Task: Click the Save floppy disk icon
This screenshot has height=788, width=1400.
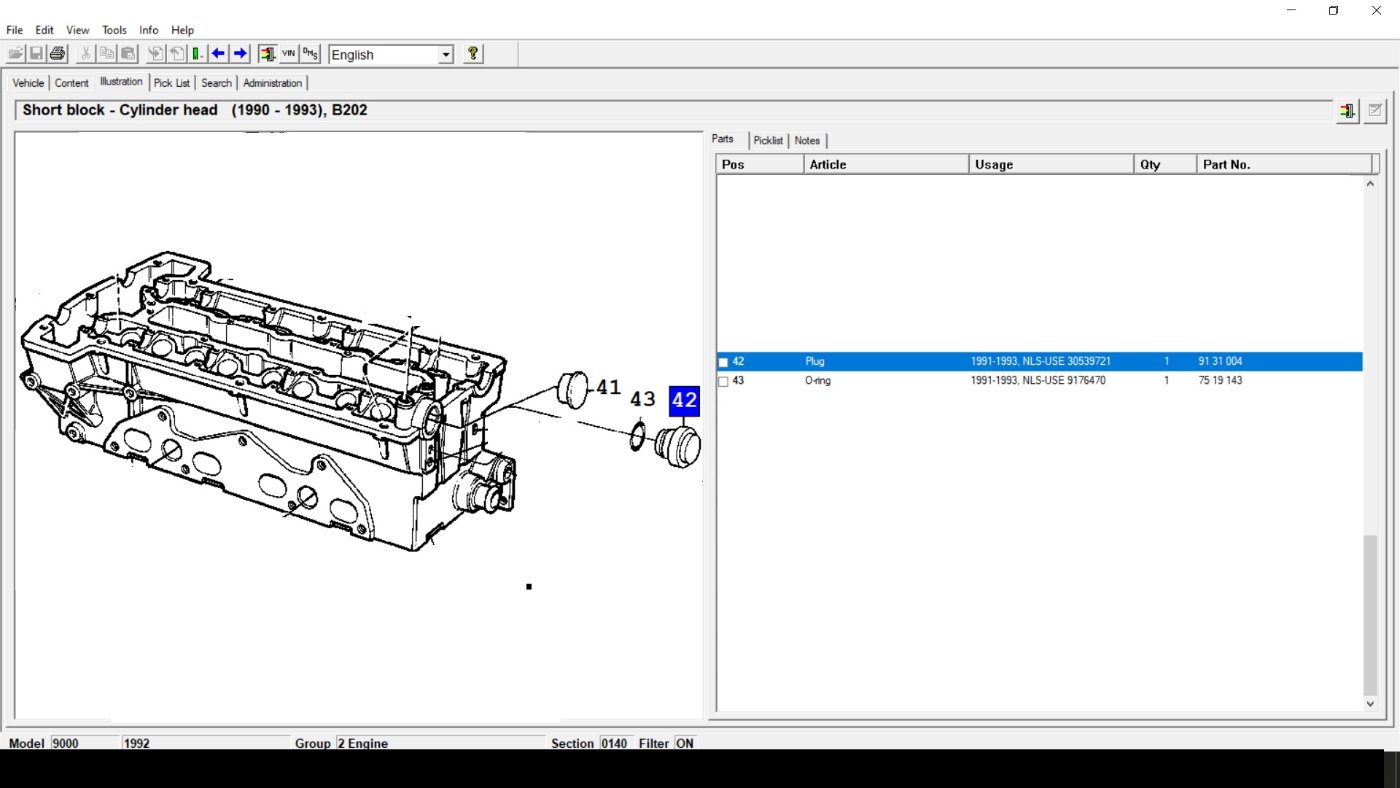Action: point(36,54)
